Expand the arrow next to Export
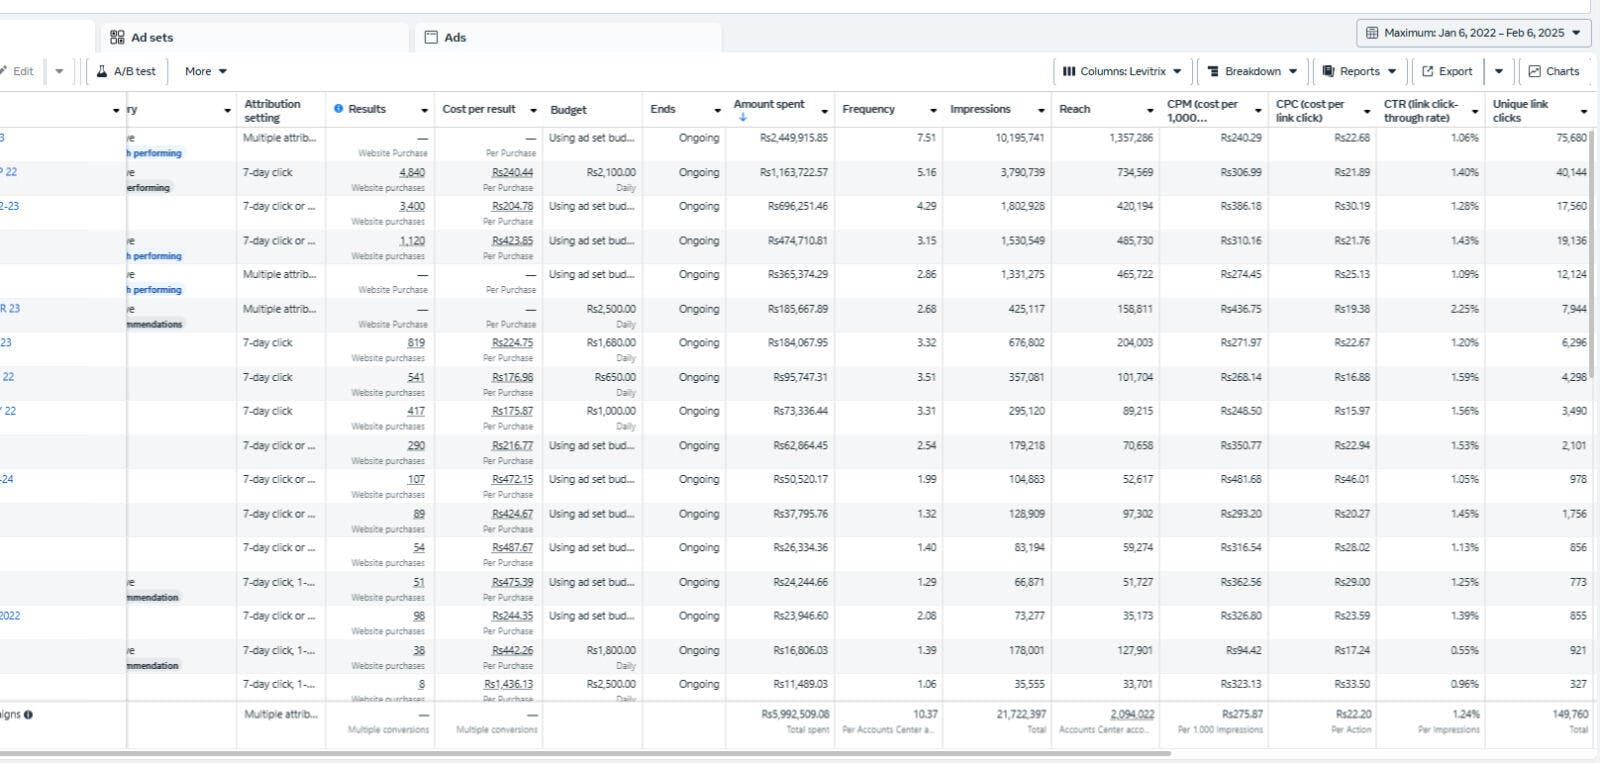 pos(1498,72)
